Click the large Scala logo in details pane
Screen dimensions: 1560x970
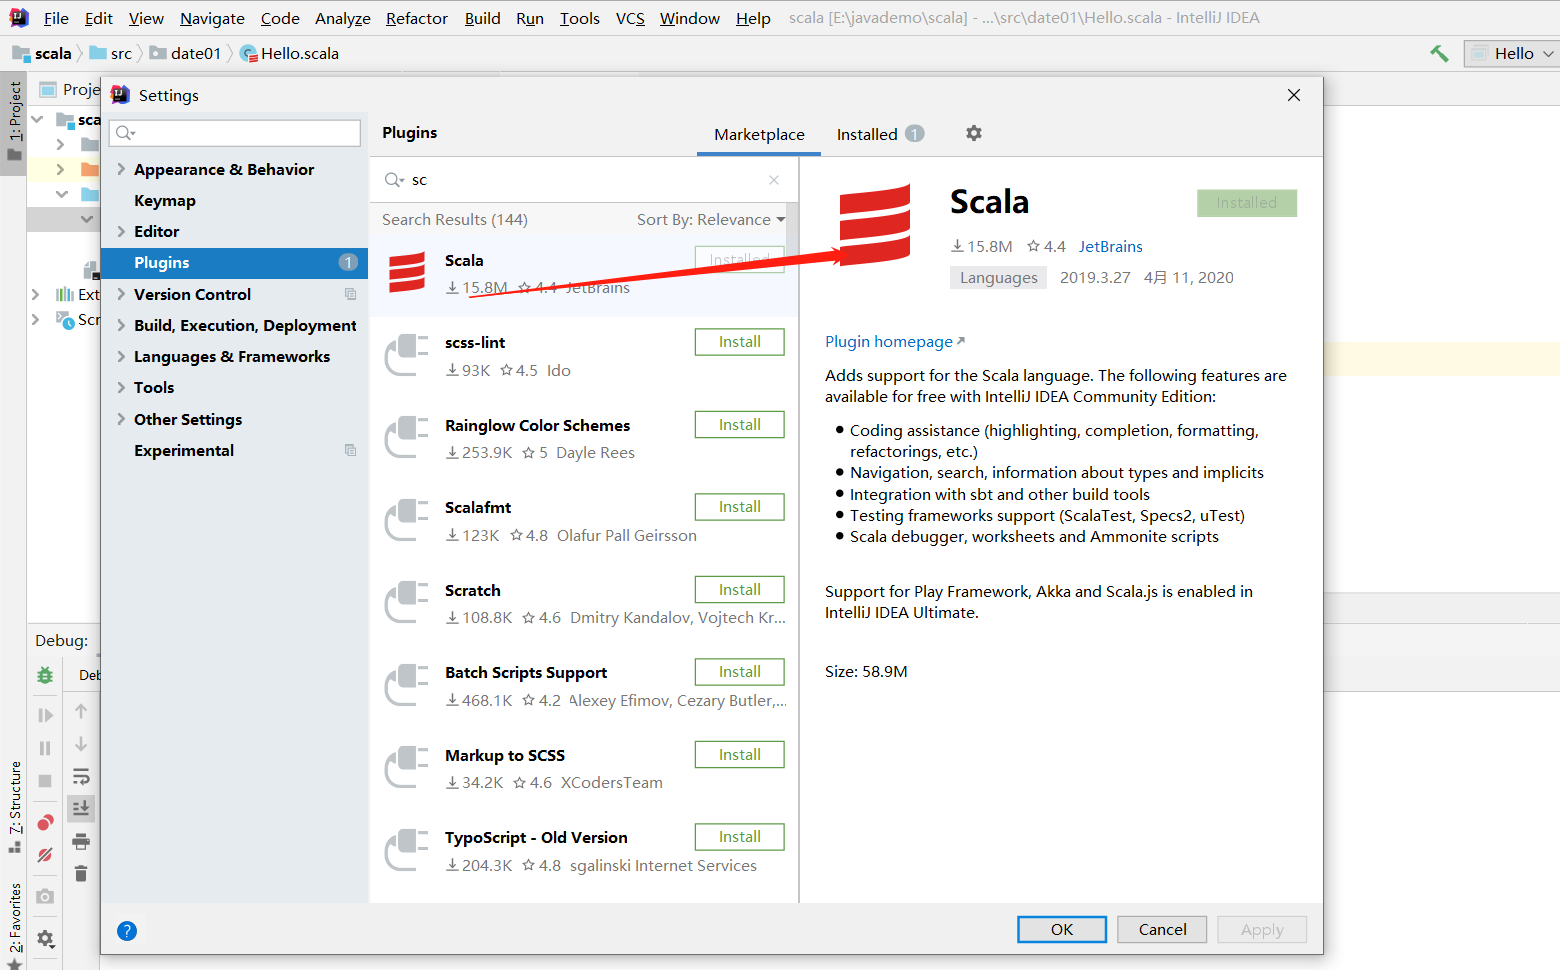tap(875, 225)
